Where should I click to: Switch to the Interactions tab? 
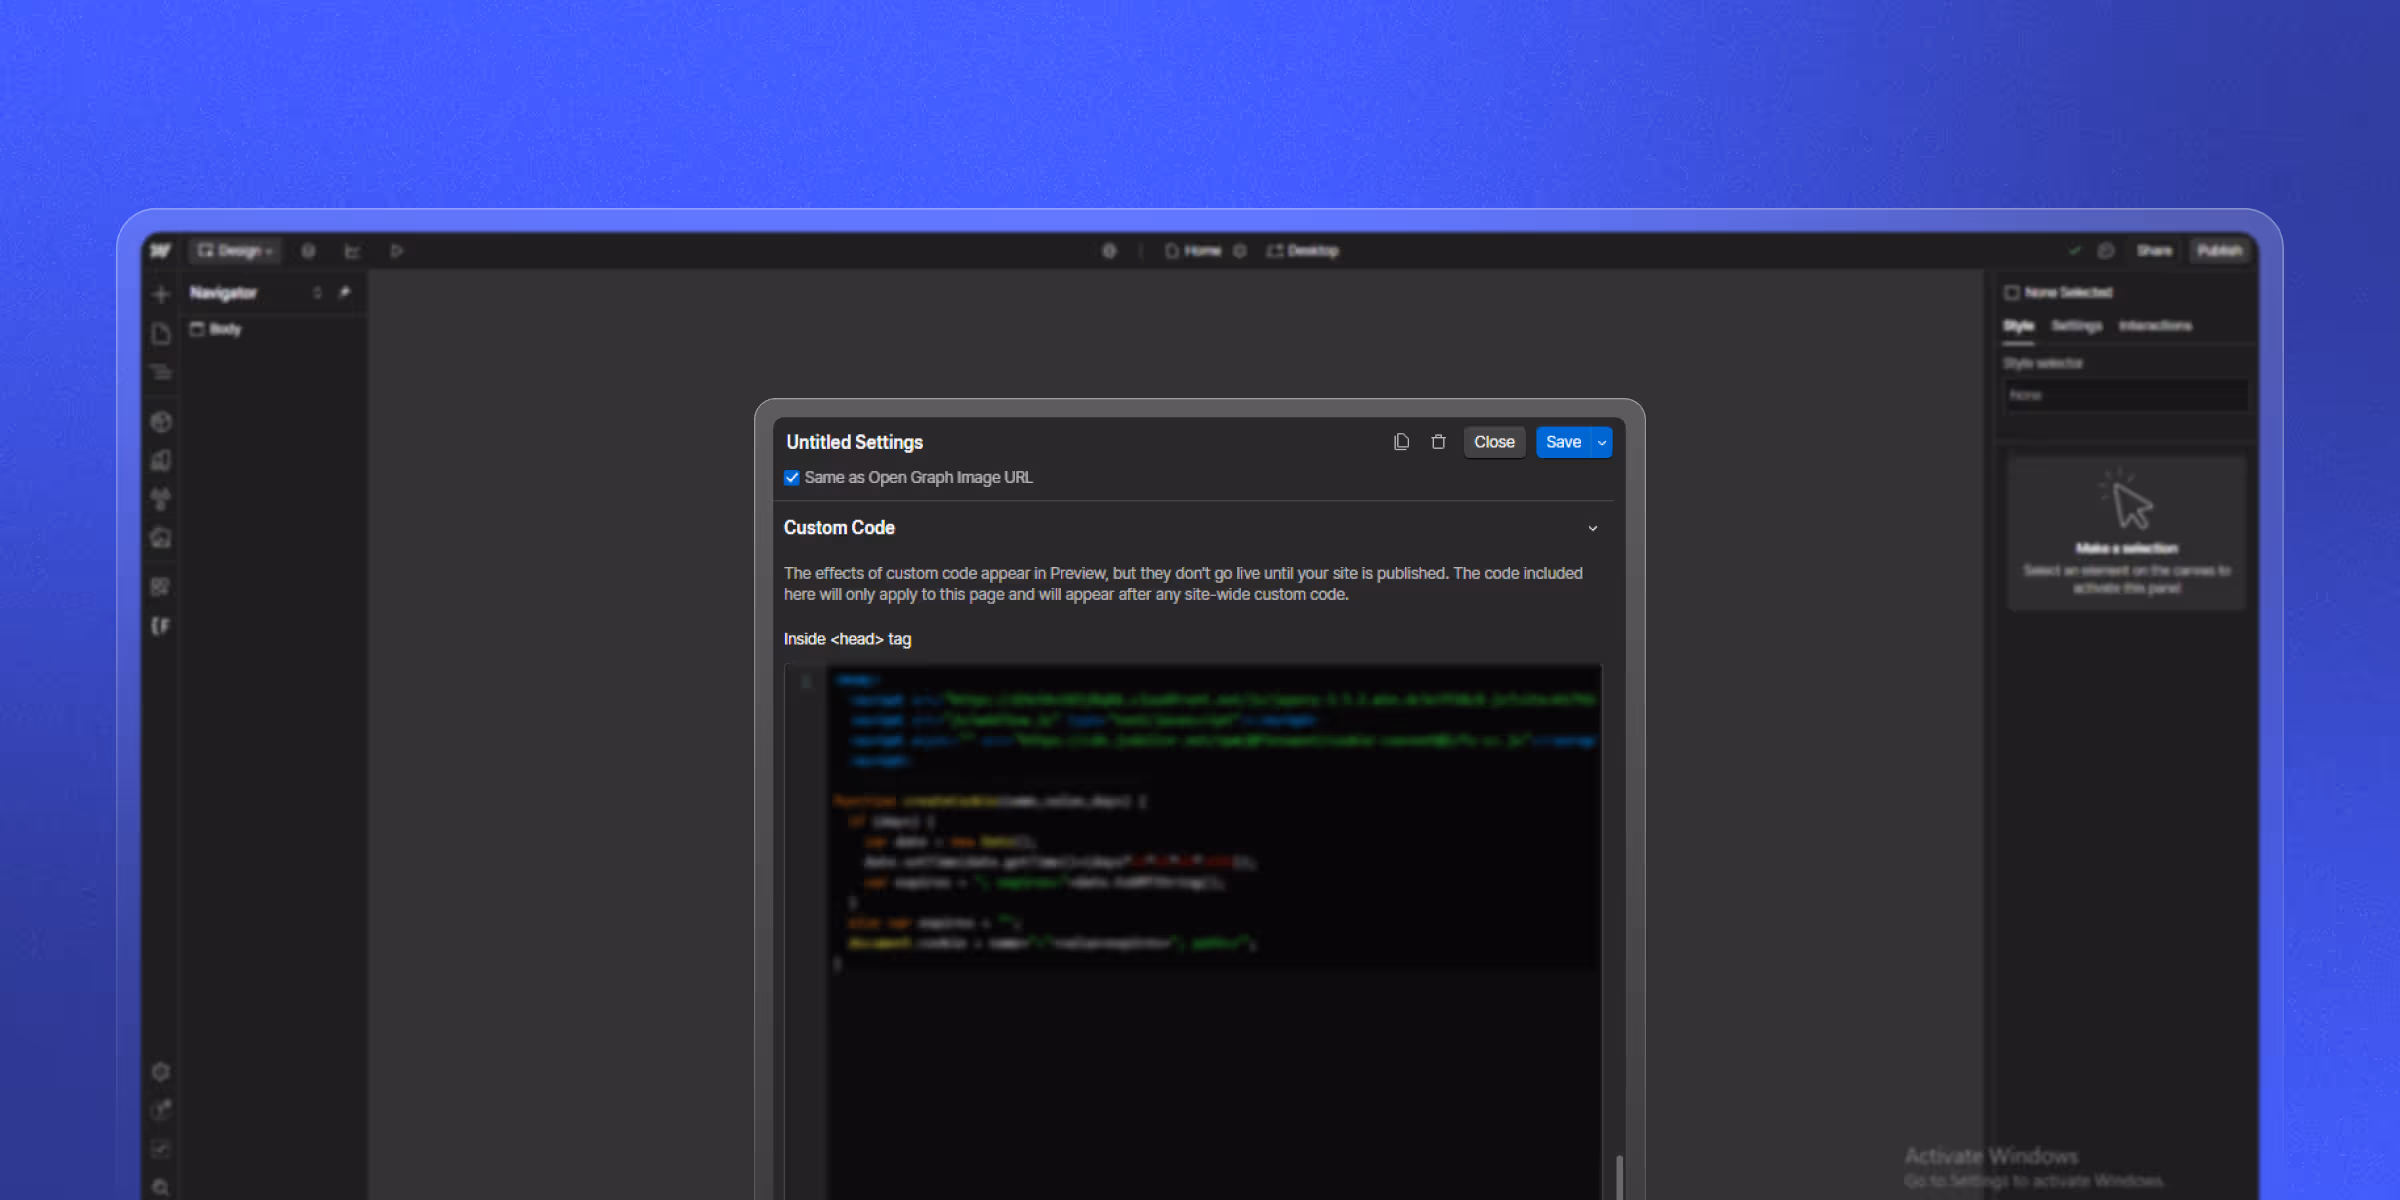[2156, 326]
